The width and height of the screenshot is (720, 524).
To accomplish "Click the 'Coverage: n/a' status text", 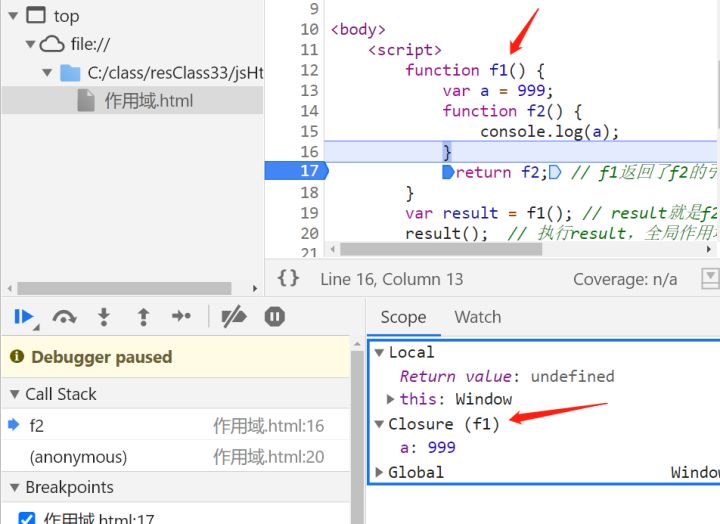I will coord(625,279).
